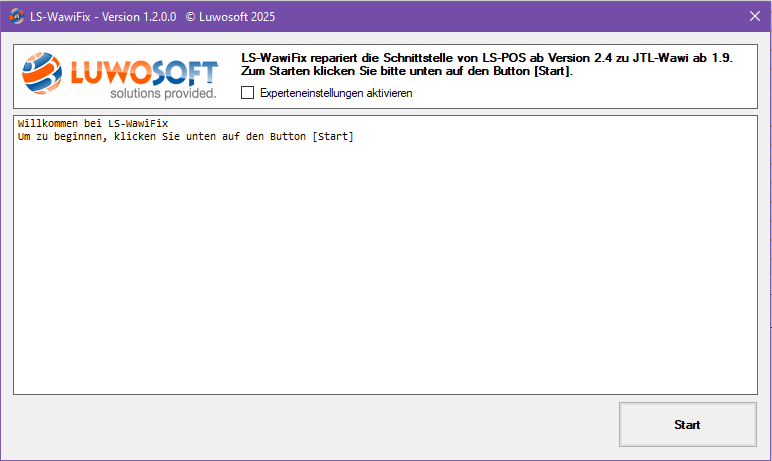Click the window title text 'LS-WawiFix - Version 1.2.0.0'
Viewport: 772px width, 461px height.
tap(103, 17)
